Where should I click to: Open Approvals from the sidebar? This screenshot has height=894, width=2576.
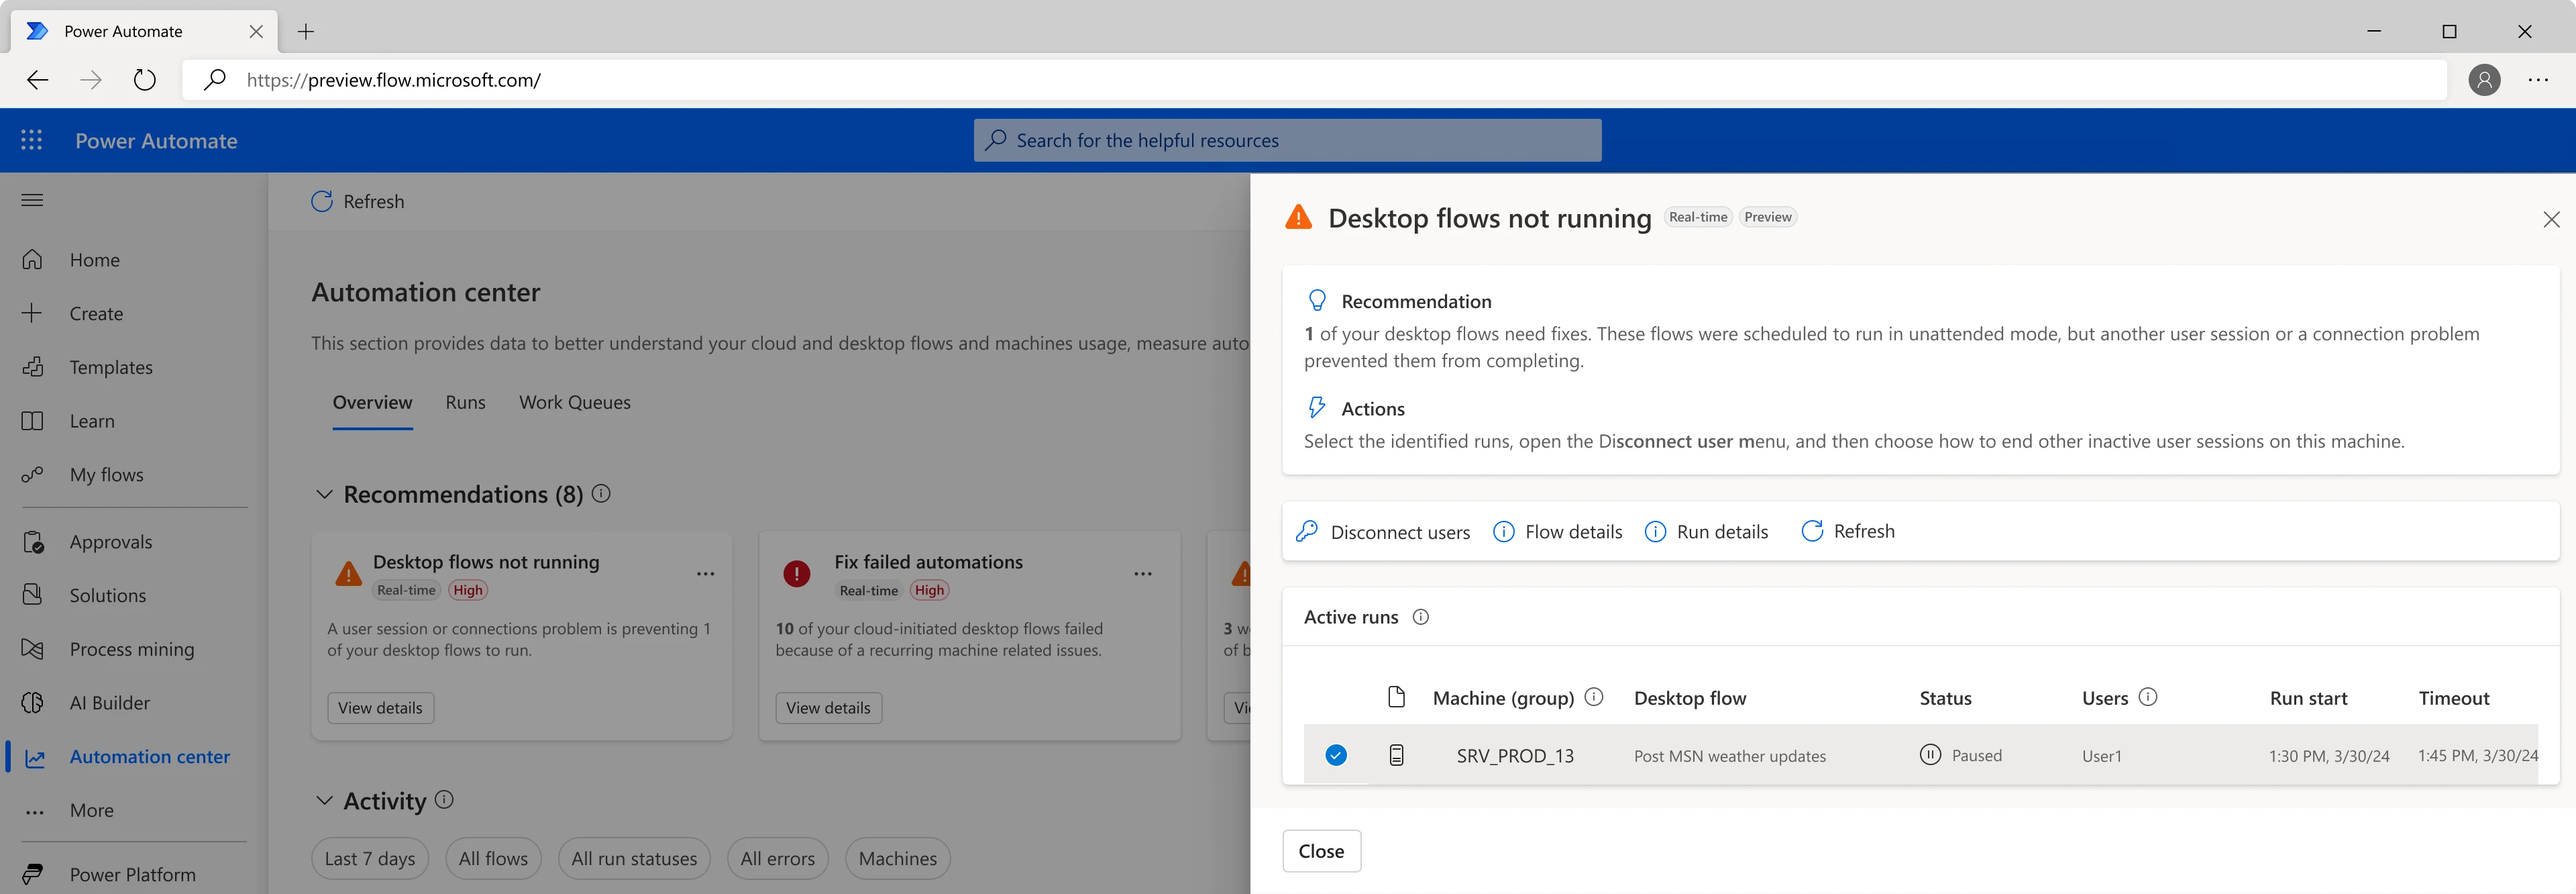pyautogui.click(x=111, y=541)
